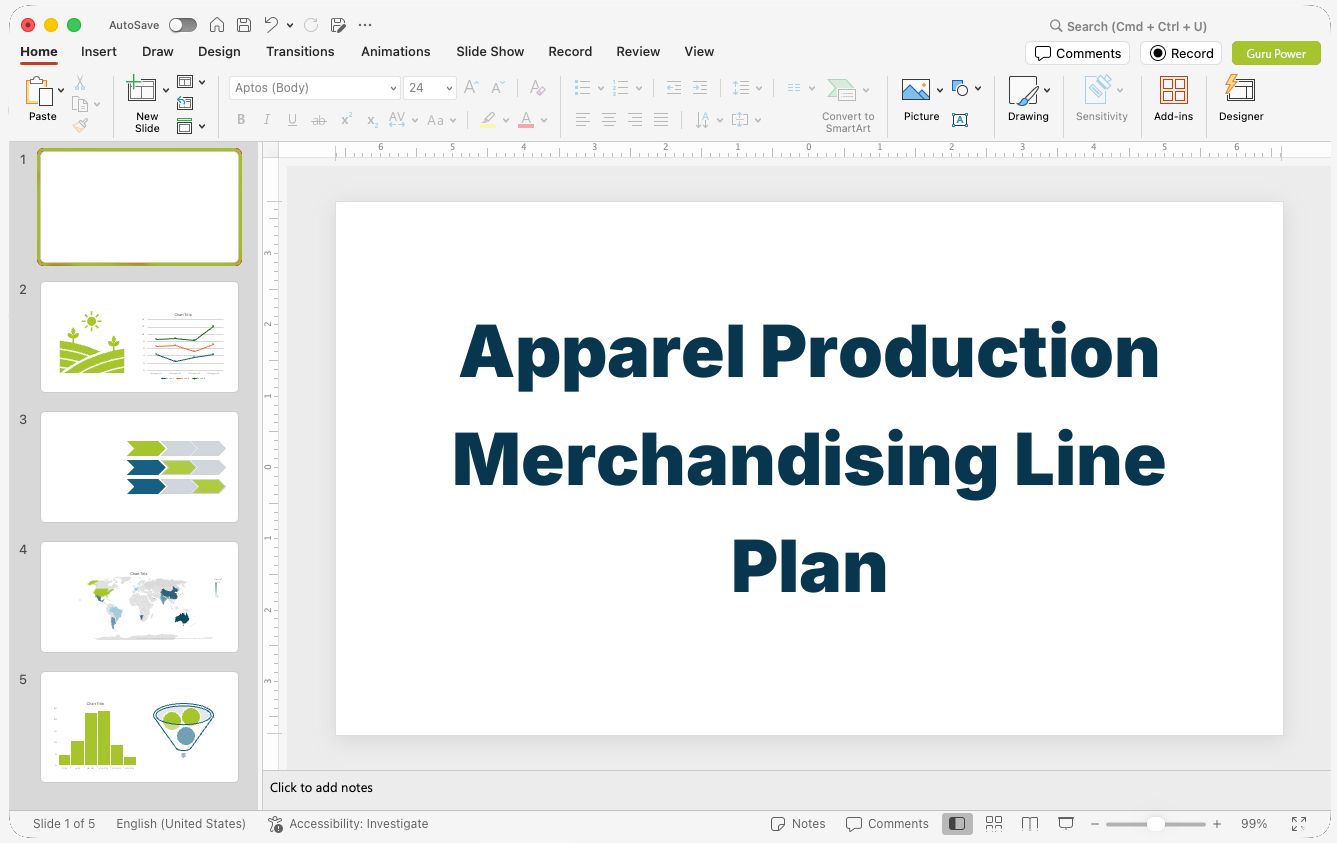Click the Redo icon
Viewport: 1337px width, 843px height.
[311, 25]
